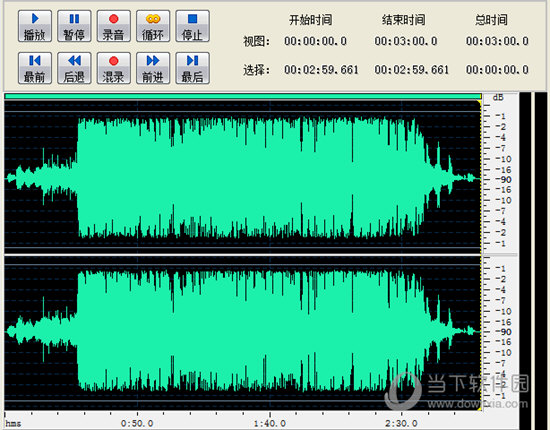
Task: Toggle loop playback with 循环 button
Action: [153, 26]
